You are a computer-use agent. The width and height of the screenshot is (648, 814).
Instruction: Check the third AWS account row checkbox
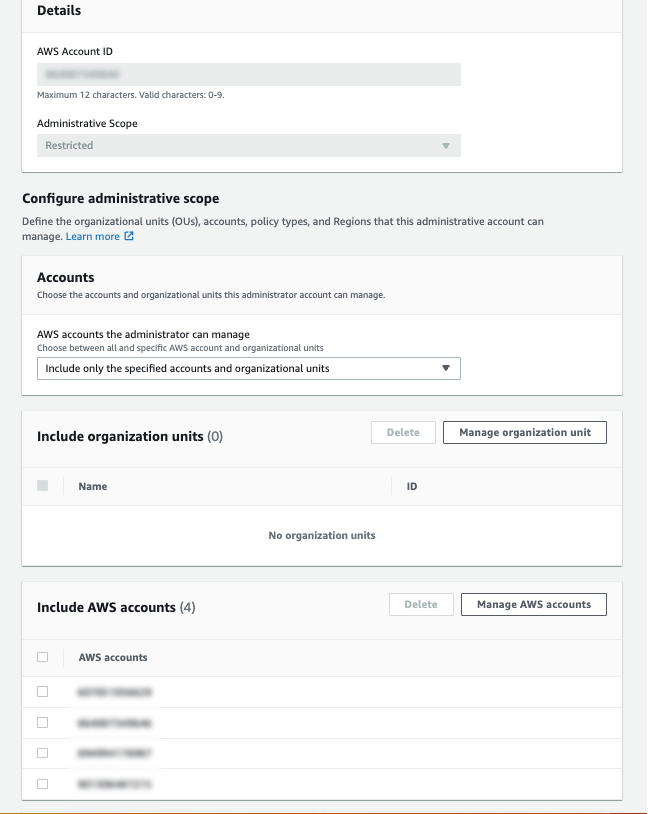coord(43,753)
